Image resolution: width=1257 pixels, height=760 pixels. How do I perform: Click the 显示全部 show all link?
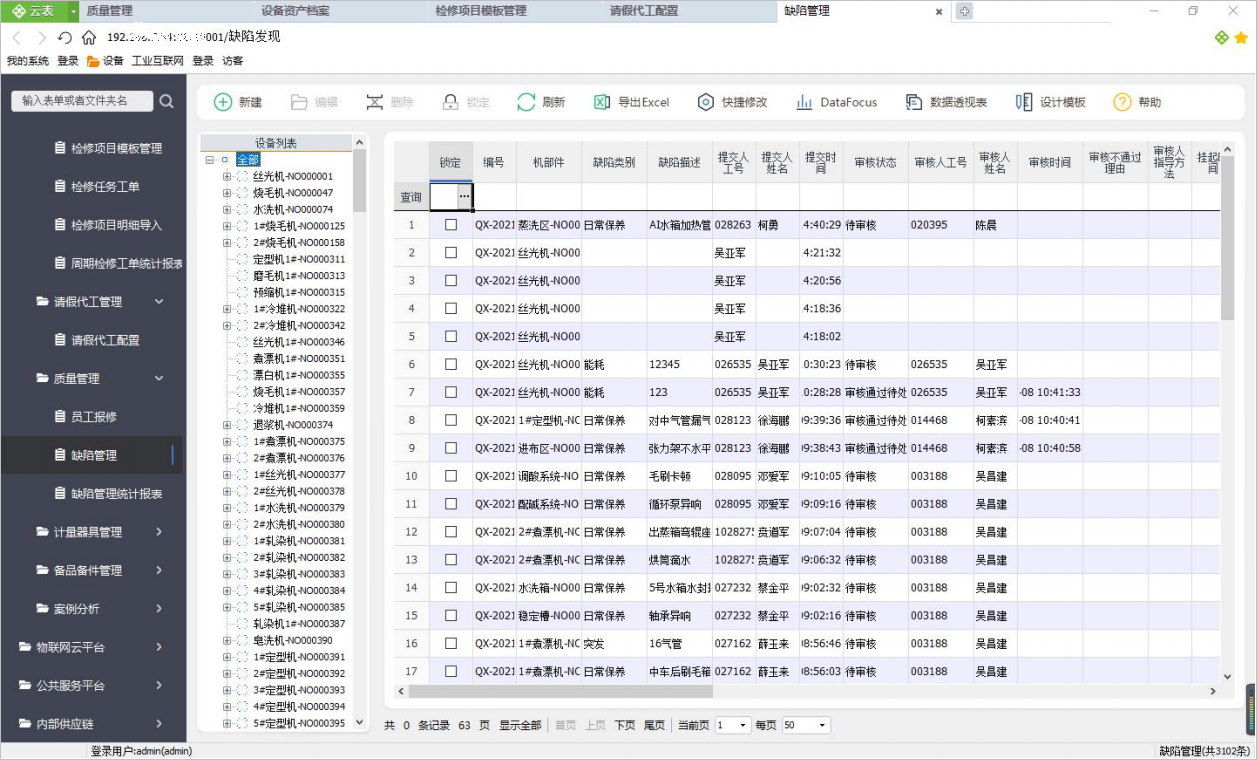point(520,725)
